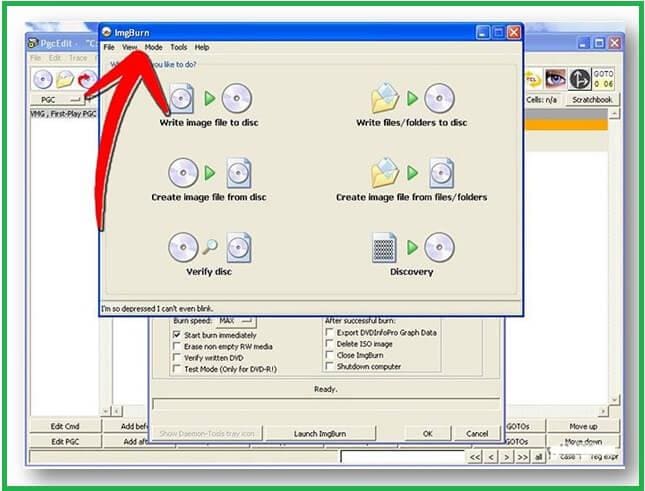
Task: Click PgcEdit vertical scrollbar down arrow
Action: [614, 400]
